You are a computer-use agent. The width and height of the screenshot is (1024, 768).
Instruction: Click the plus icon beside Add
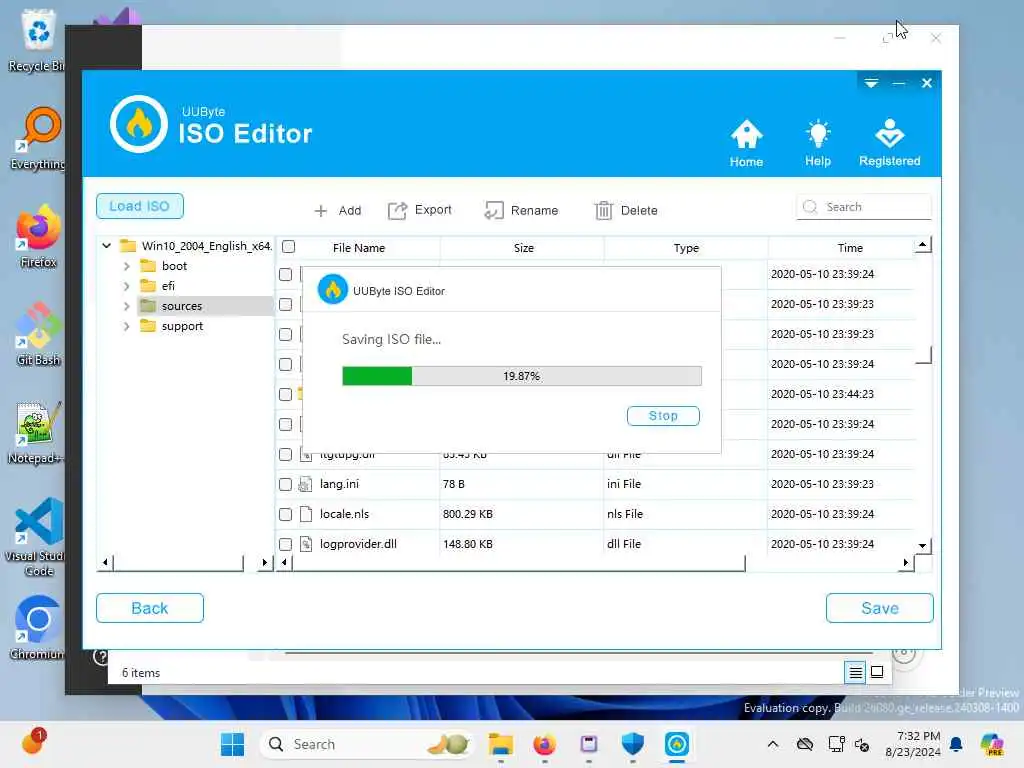(x=321, y=211)
